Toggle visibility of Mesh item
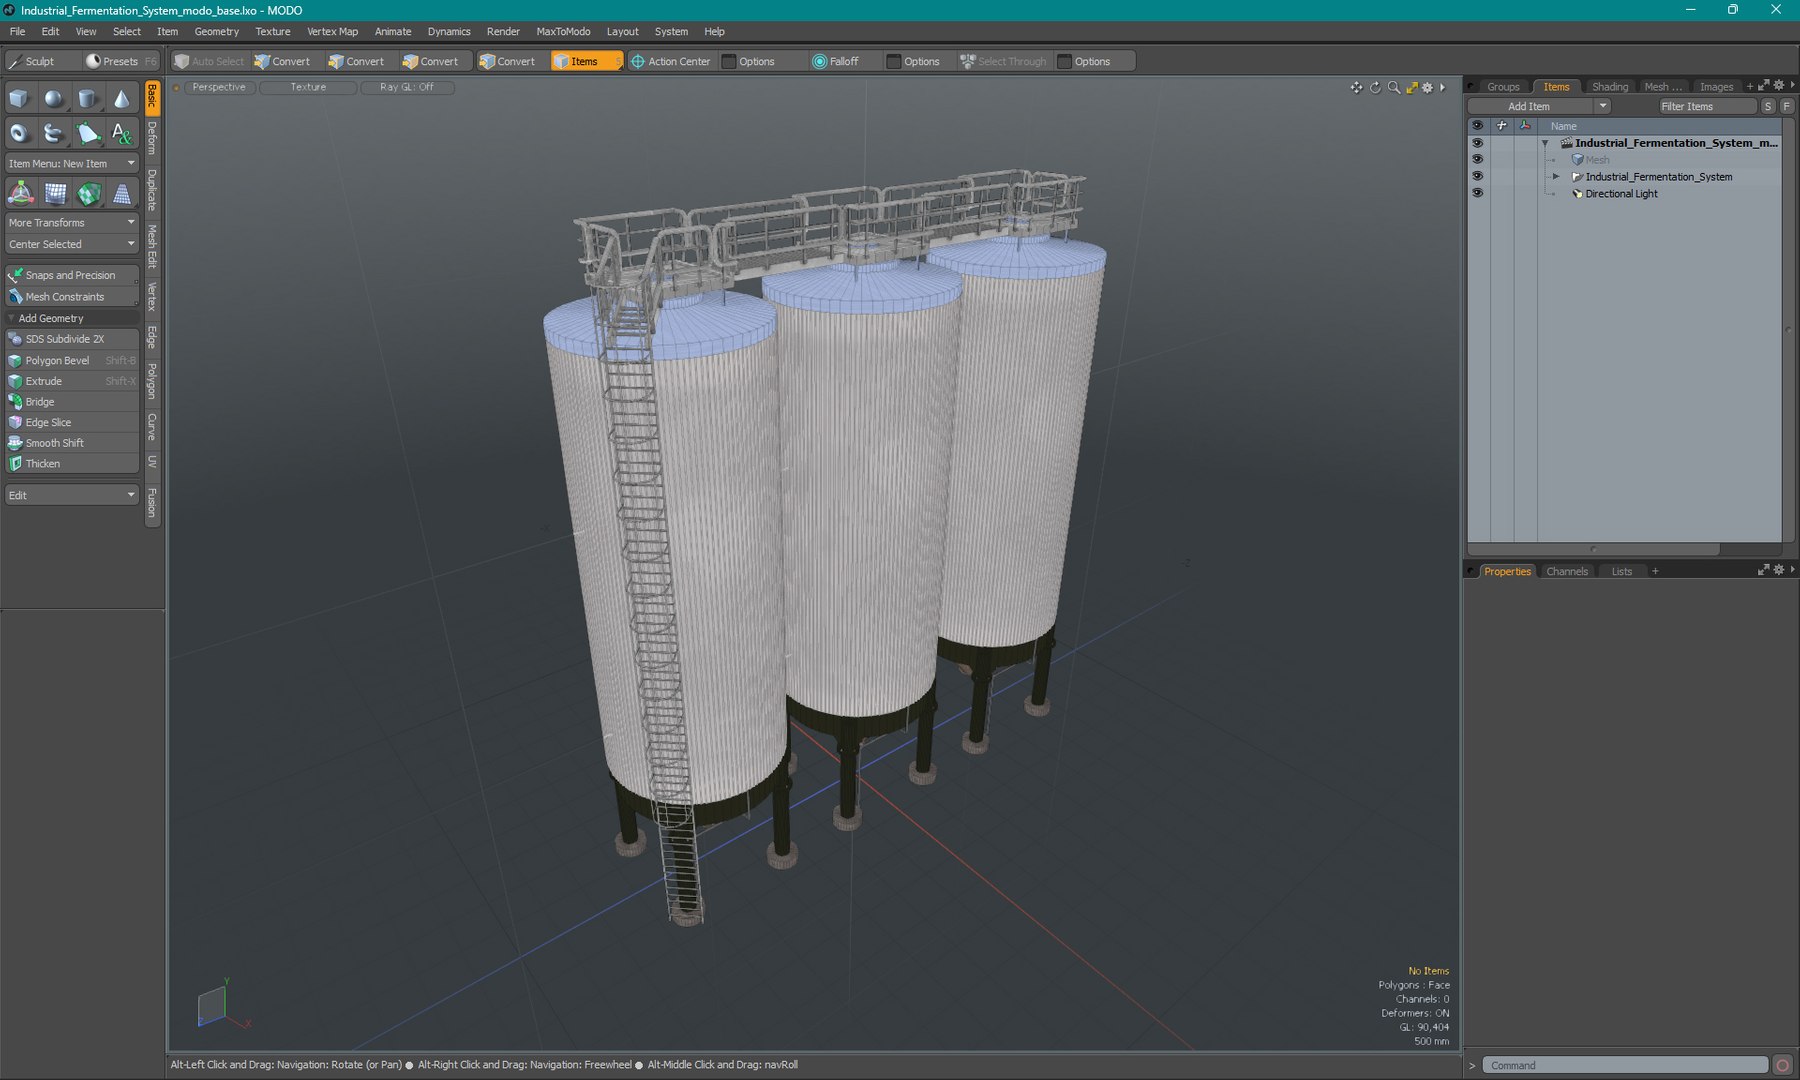 [1477, 160]
